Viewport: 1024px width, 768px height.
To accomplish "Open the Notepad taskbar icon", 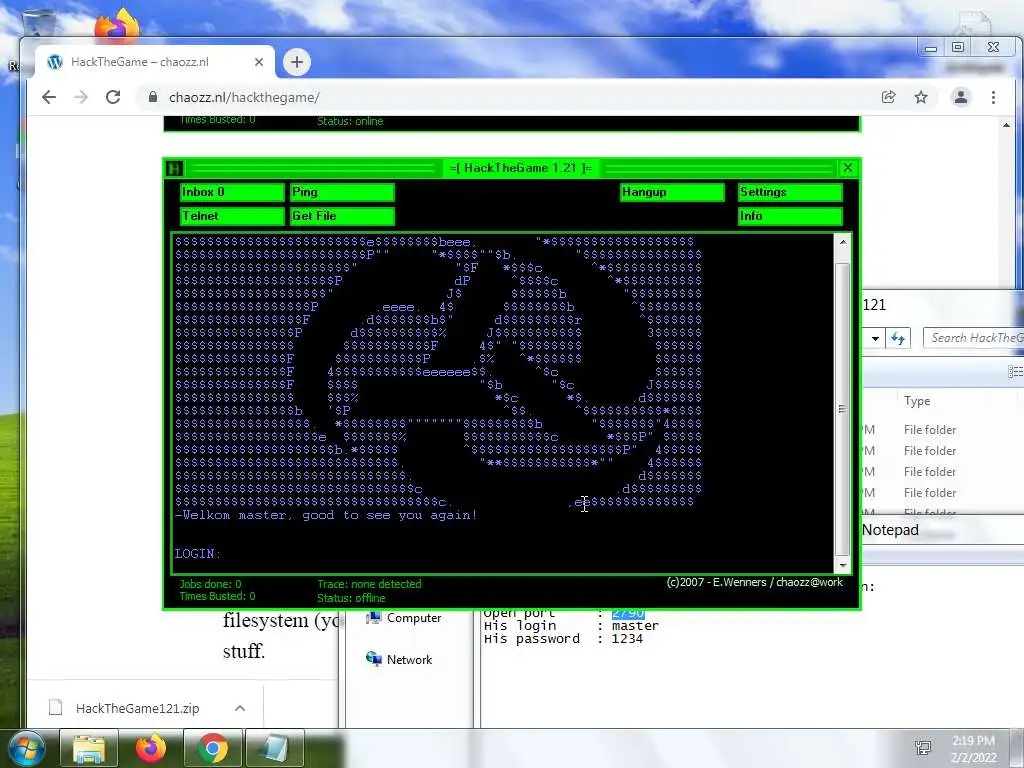I will tap(274, 748).
